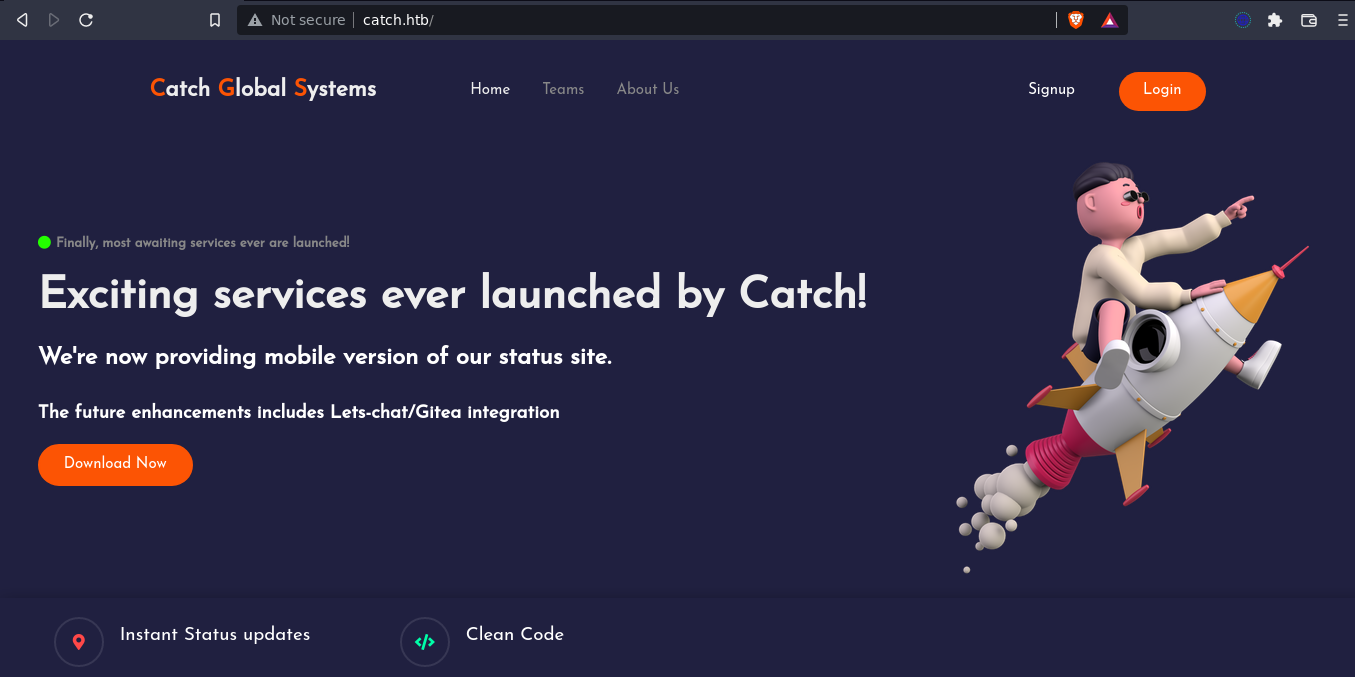Click the Catch Global Systems logo
This screenshot has width=1355, height=677.
[263, 88]
